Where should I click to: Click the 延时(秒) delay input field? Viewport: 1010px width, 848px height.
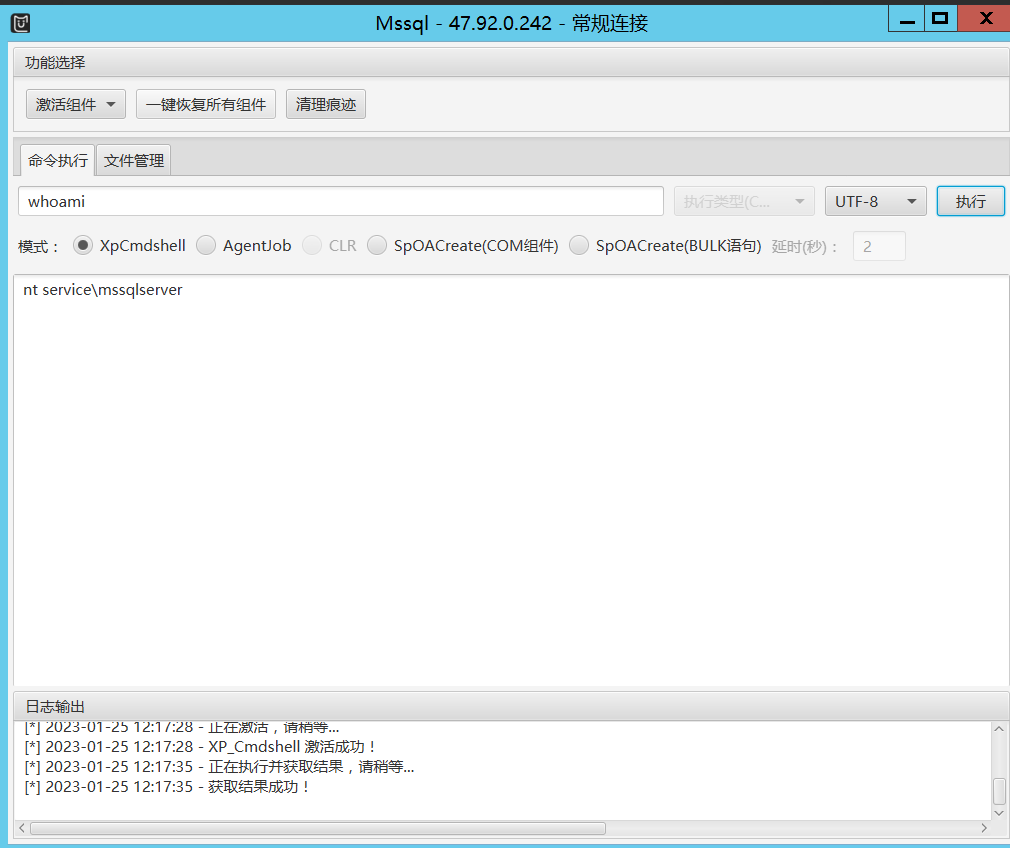tap(879, 246)
